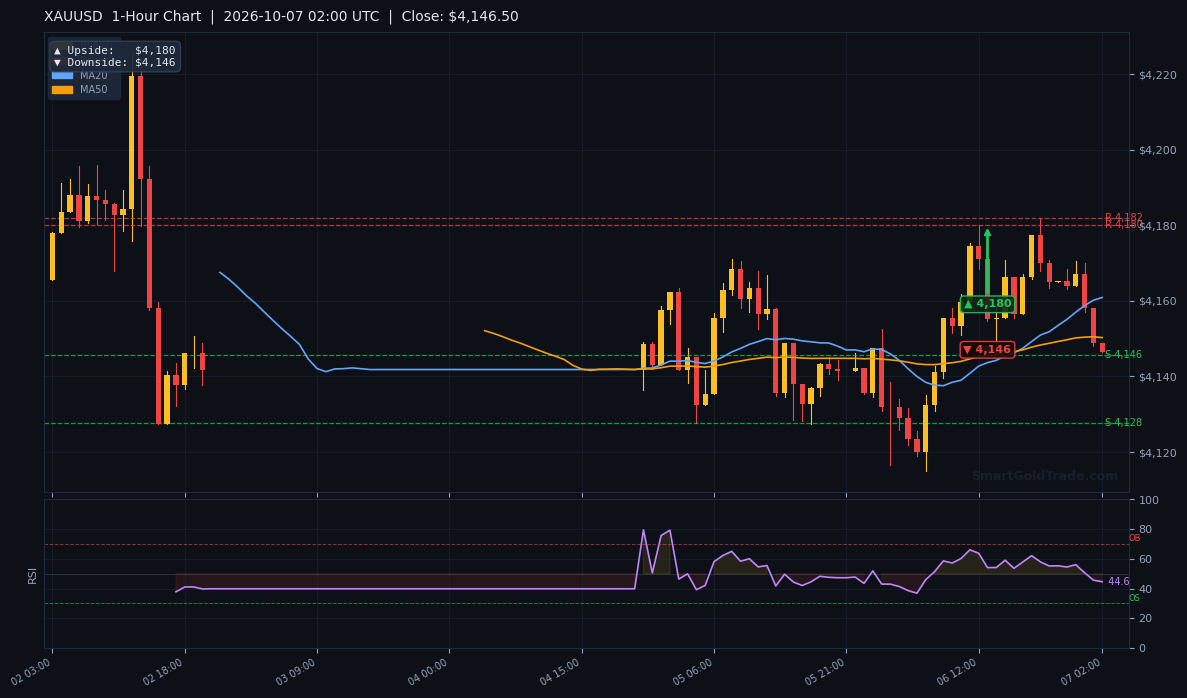This screenshot has height=698, width=1187.
Task: Click the Upside $4,180 info box line
Action: click(x=114, y=51)
